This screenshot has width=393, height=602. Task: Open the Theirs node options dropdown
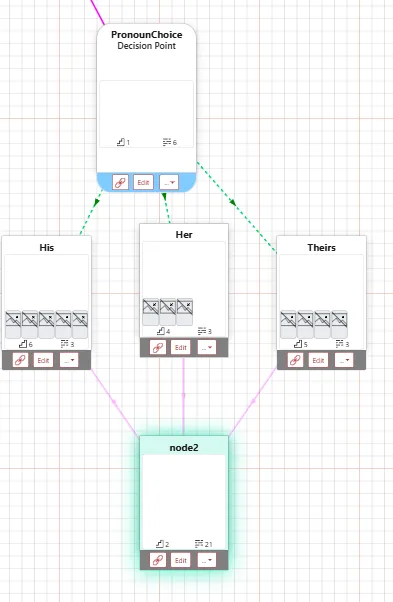[x=344, y=361]
